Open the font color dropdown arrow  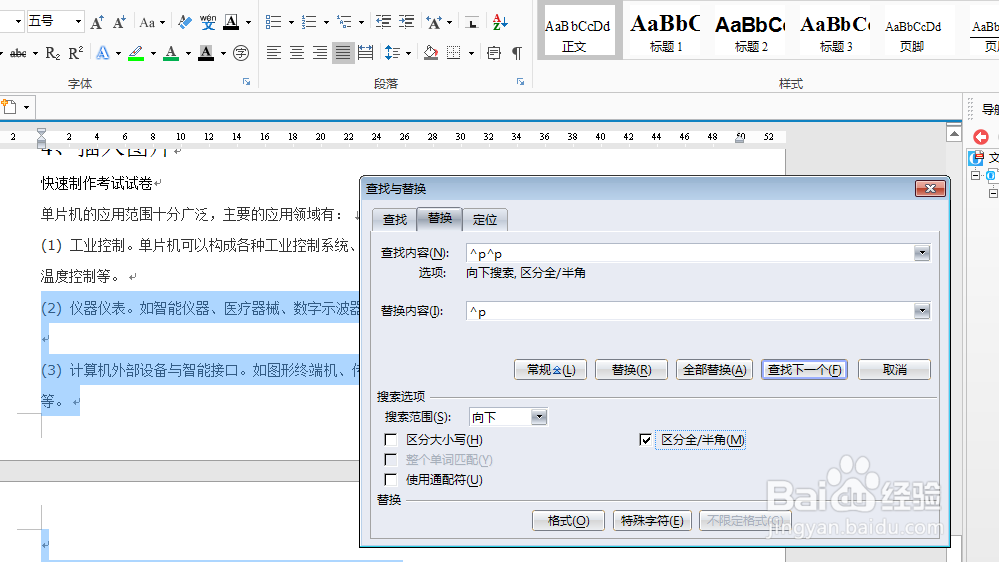click(x=188, y=54)
